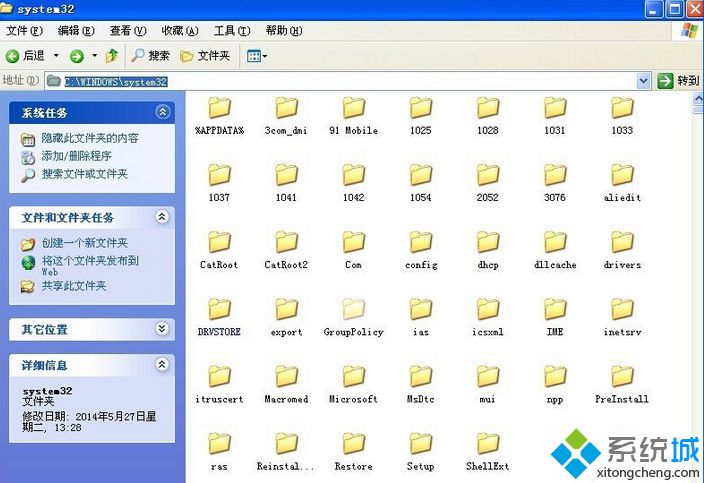704x483 pixels.
Task: Select the ShellExt folder icon
Action: click(488, 443)
